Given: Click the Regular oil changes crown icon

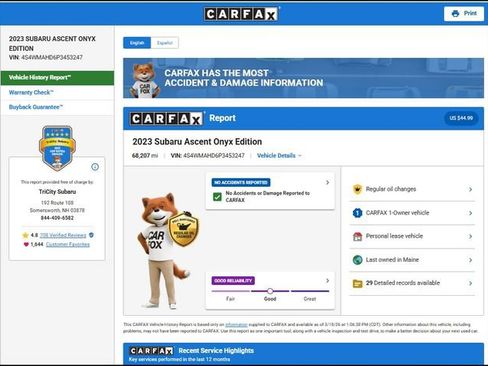Looking at the screenshot, I should 357,189.
